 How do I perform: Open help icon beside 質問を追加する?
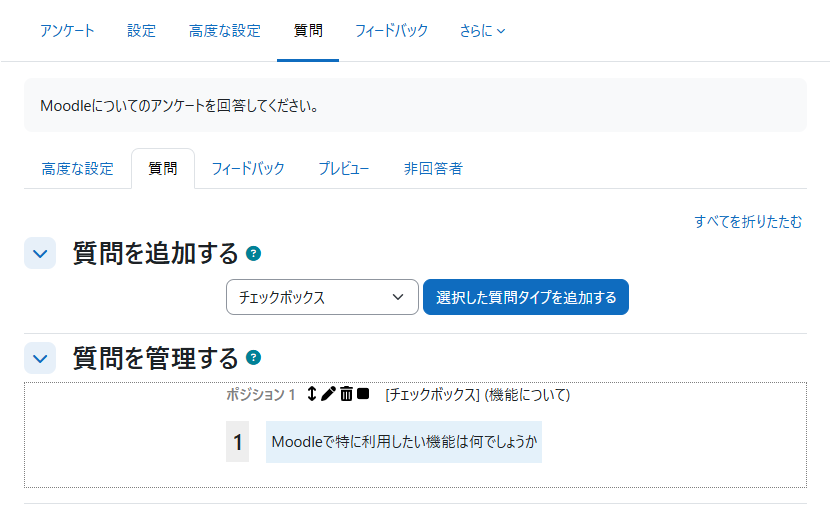253,253
